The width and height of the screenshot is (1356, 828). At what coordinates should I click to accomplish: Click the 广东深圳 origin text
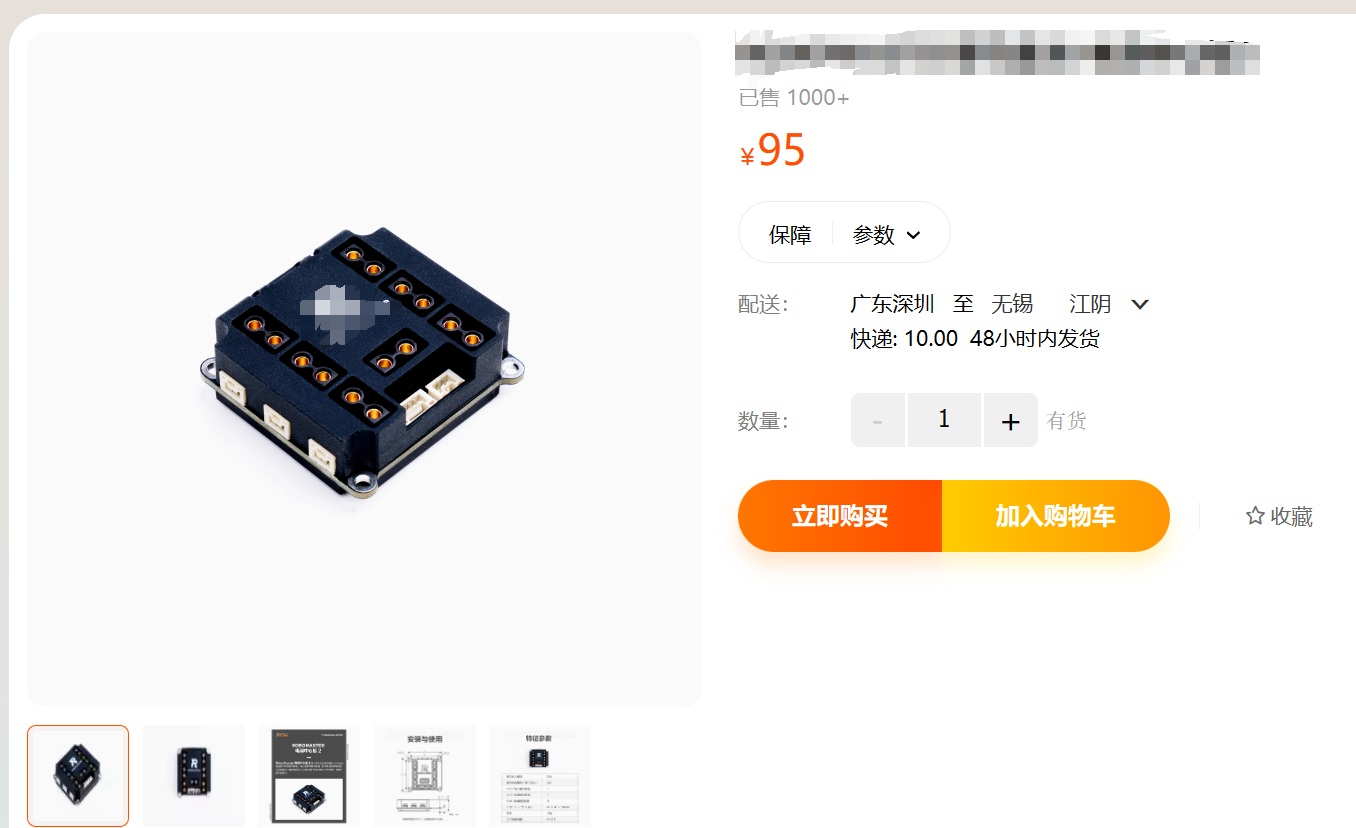[892, 304]
